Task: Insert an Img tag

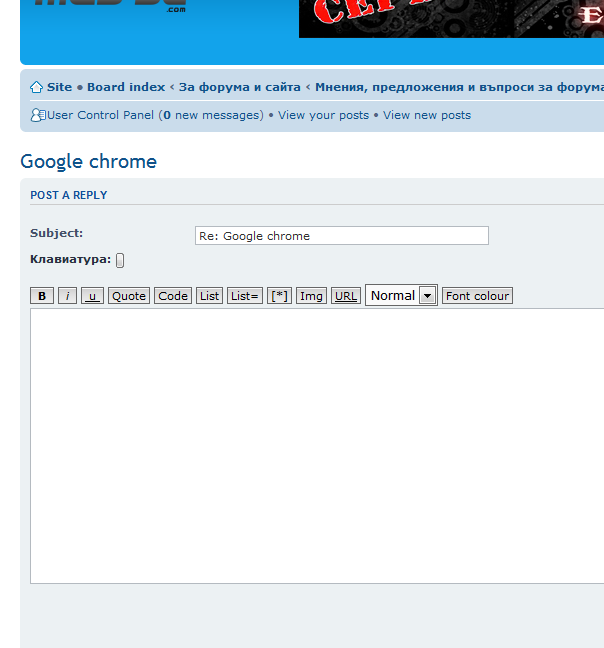Action: [x=312, y=296]
